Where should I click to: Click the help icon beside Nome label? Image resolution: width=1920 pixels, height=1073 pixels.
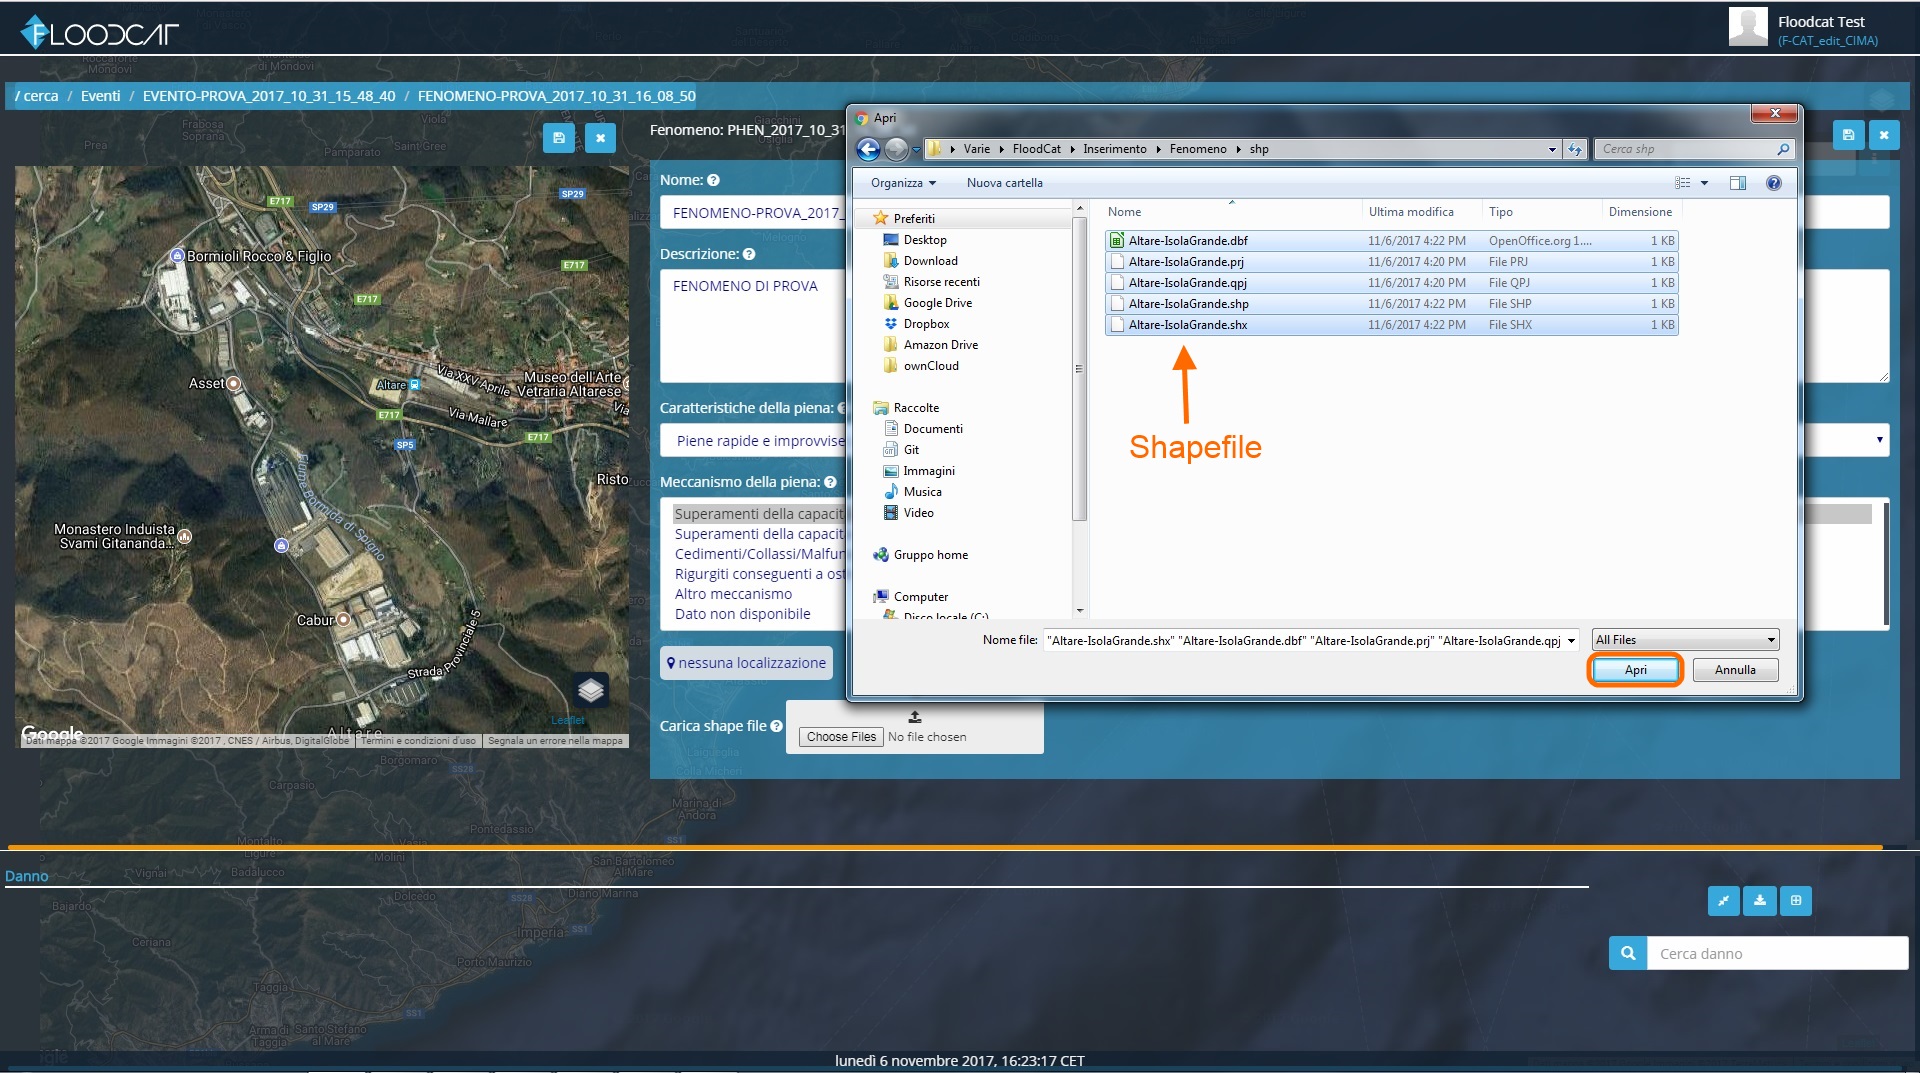click(x=714, y=180)
